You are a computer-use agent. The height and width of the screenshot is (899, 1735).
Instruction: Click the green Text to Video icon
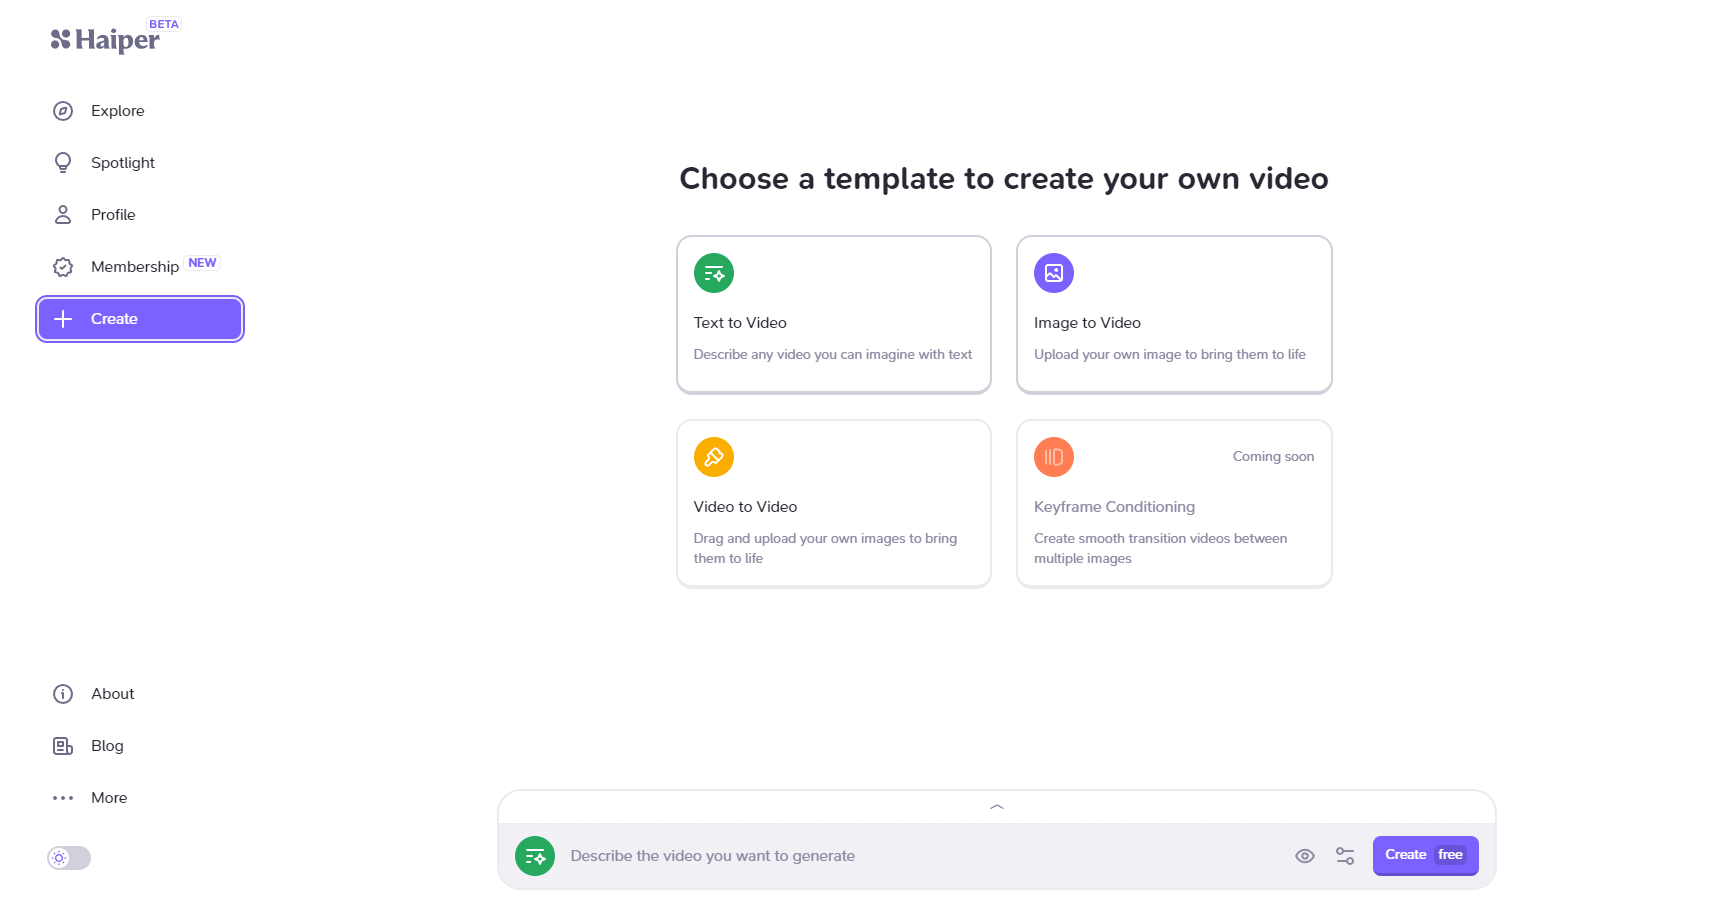[714, 273]
